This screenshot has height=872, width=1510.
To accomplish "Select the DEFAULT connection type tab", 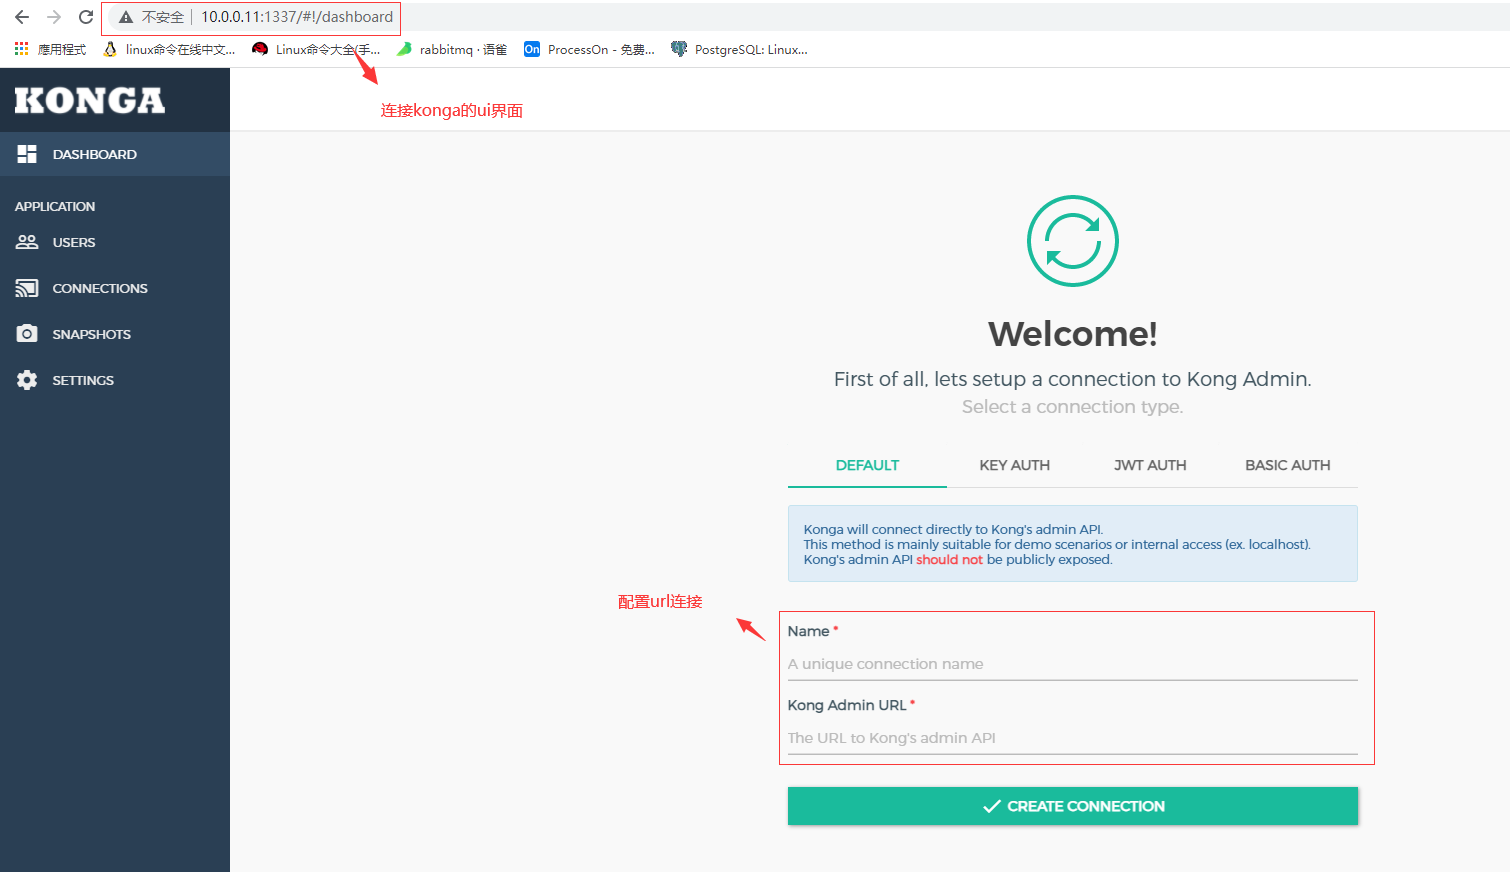I will click(x=867, y=465).
